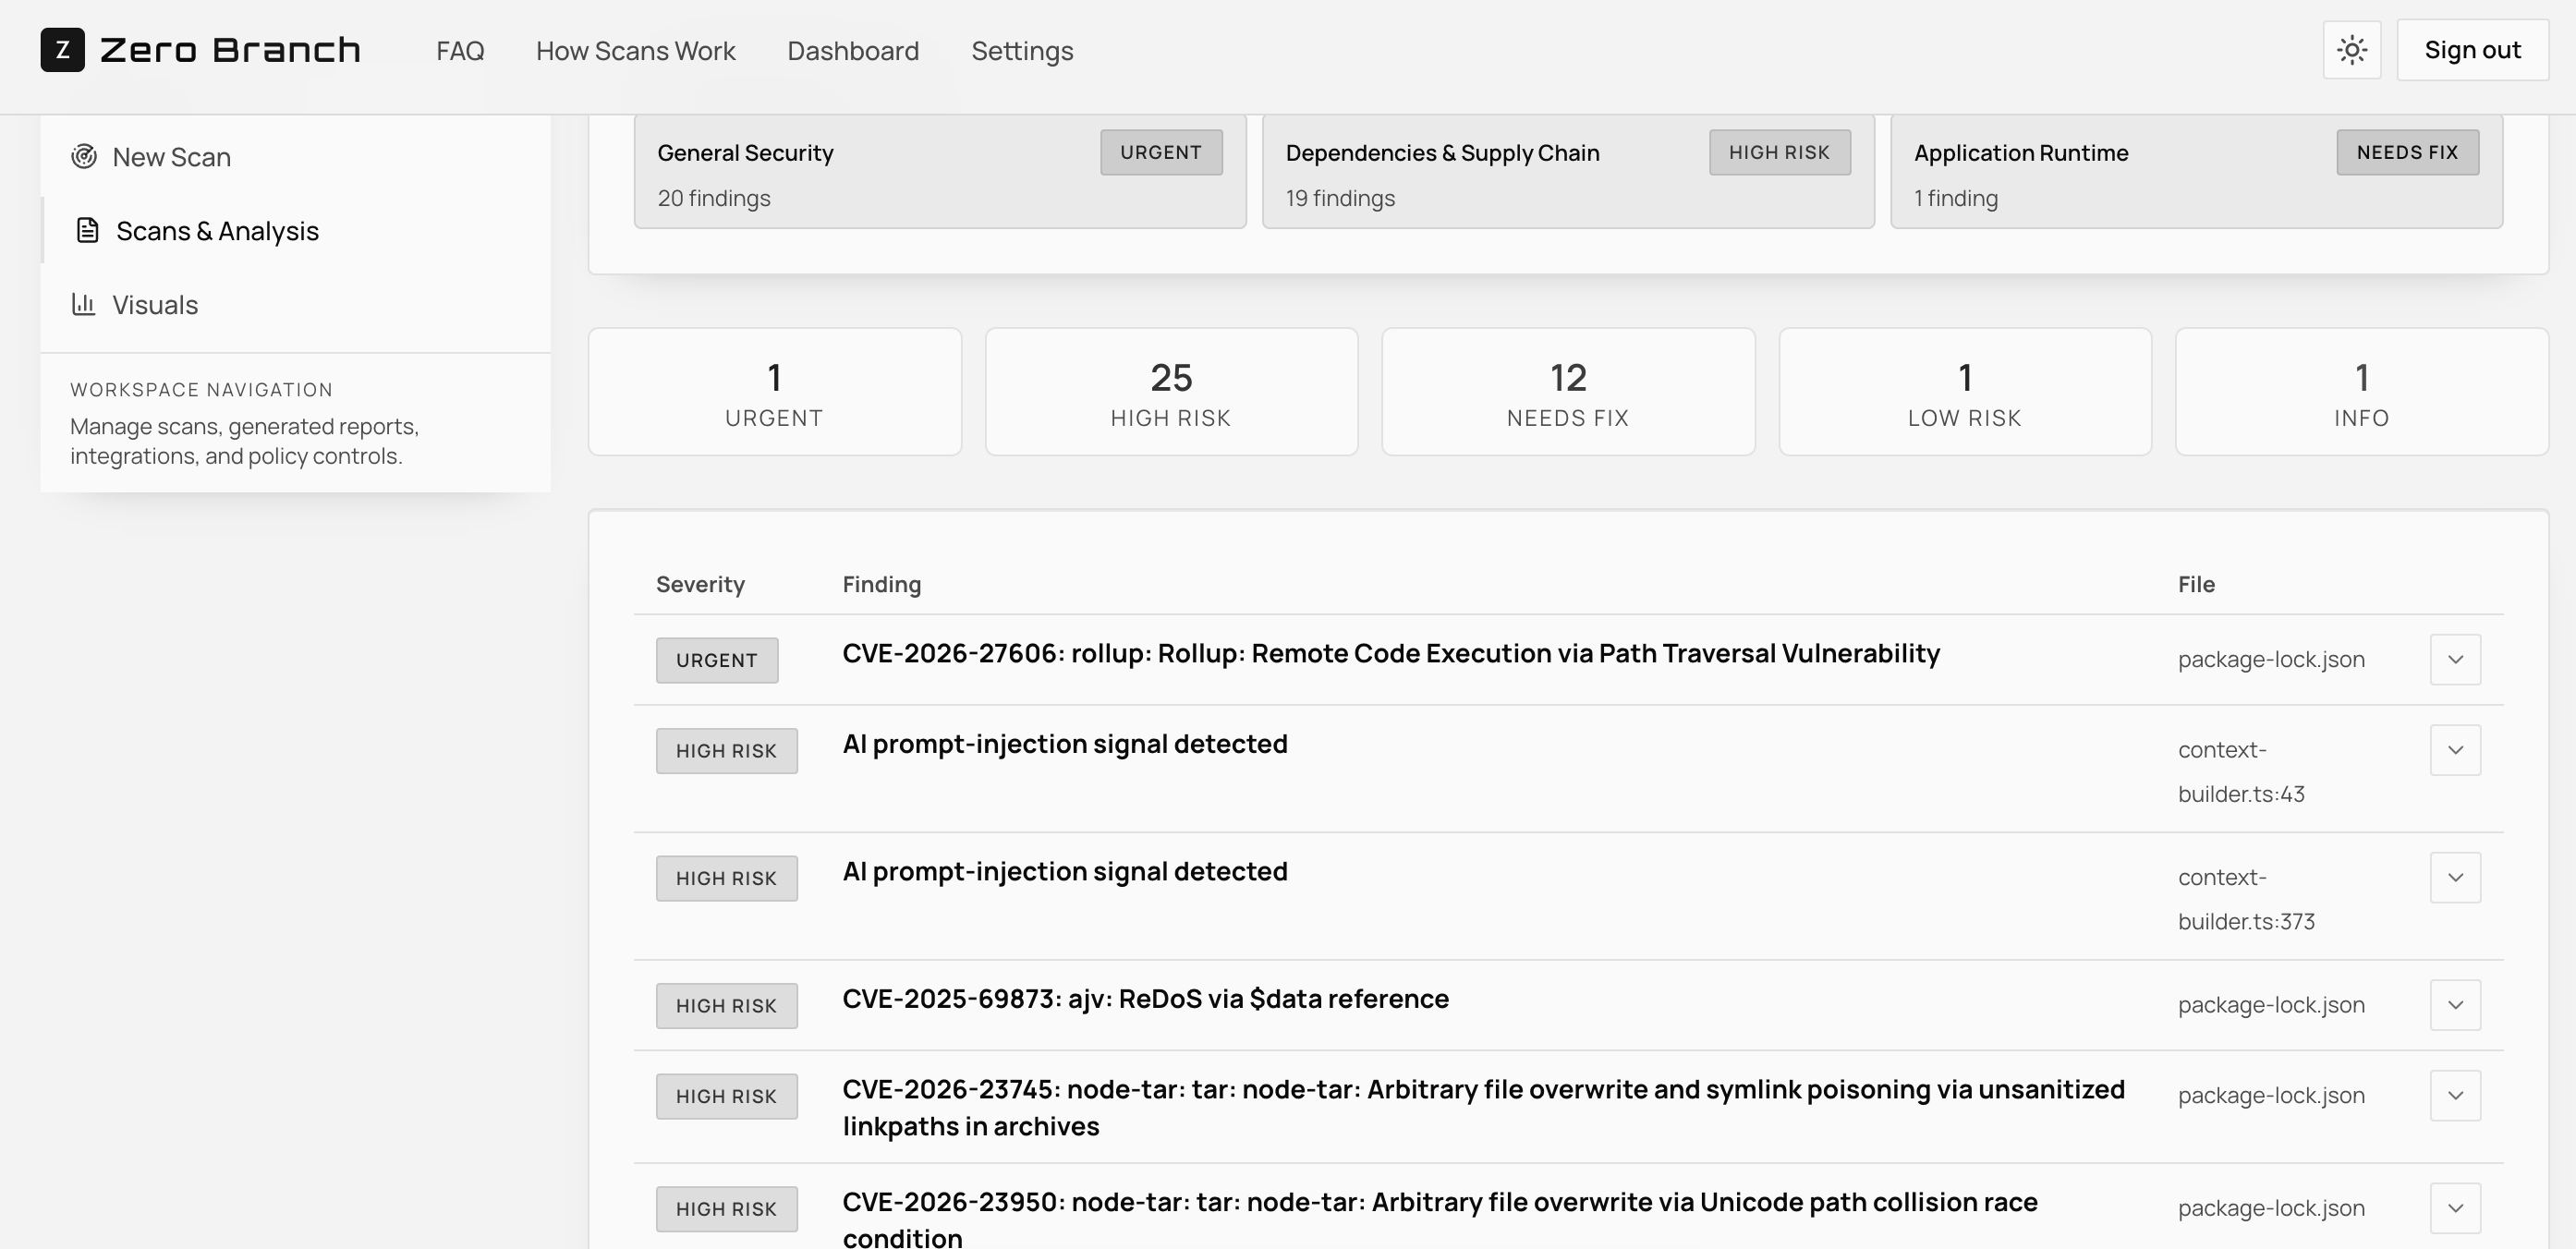This screenshot has height=1249, width=2576.
Task: Open Settings from the top navigation
Action: pyautogui.click(x=1021, y=51)
